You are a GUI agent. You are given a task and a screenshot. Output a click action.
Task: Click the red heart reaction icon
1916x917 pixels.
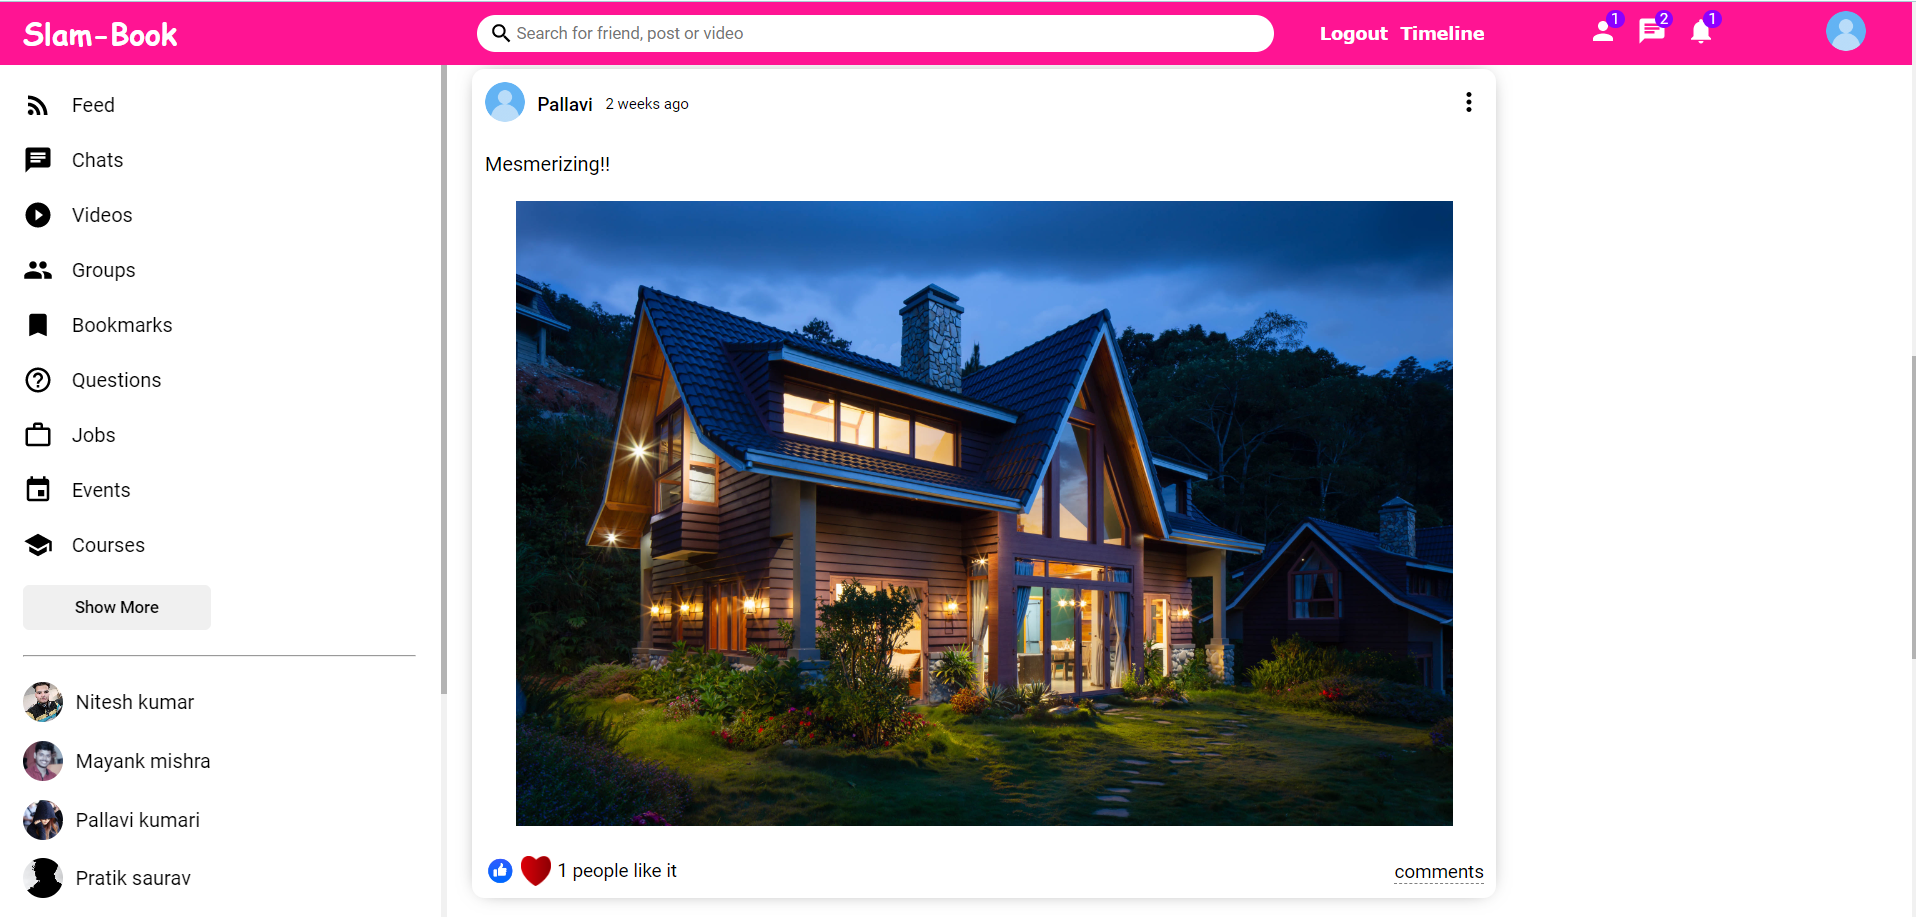pos(536,871)
